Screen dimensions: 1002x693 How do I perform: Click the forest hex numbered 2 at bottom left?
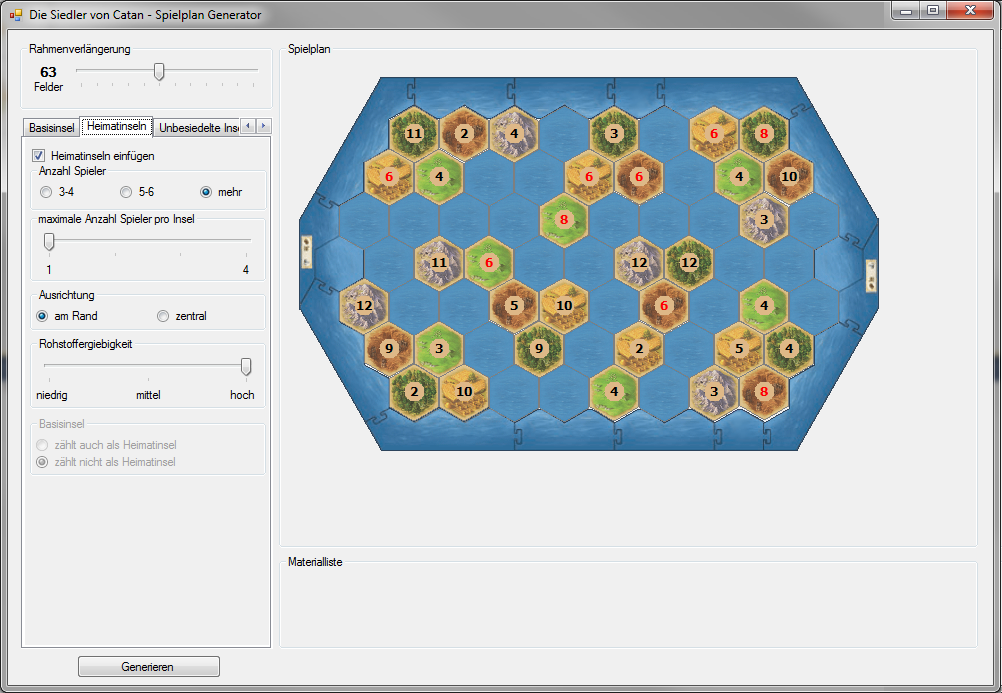[414, 391]
